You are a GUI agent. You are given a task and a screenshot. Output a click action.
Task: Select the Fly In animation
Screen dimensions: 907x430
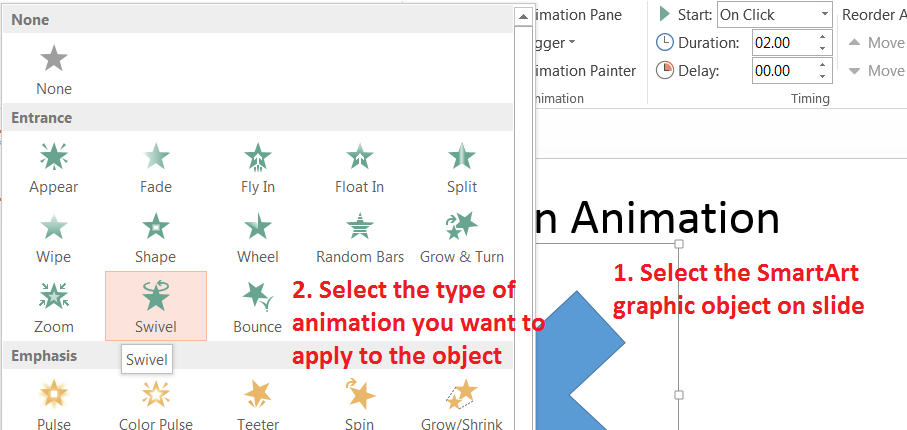coord(257,158)
